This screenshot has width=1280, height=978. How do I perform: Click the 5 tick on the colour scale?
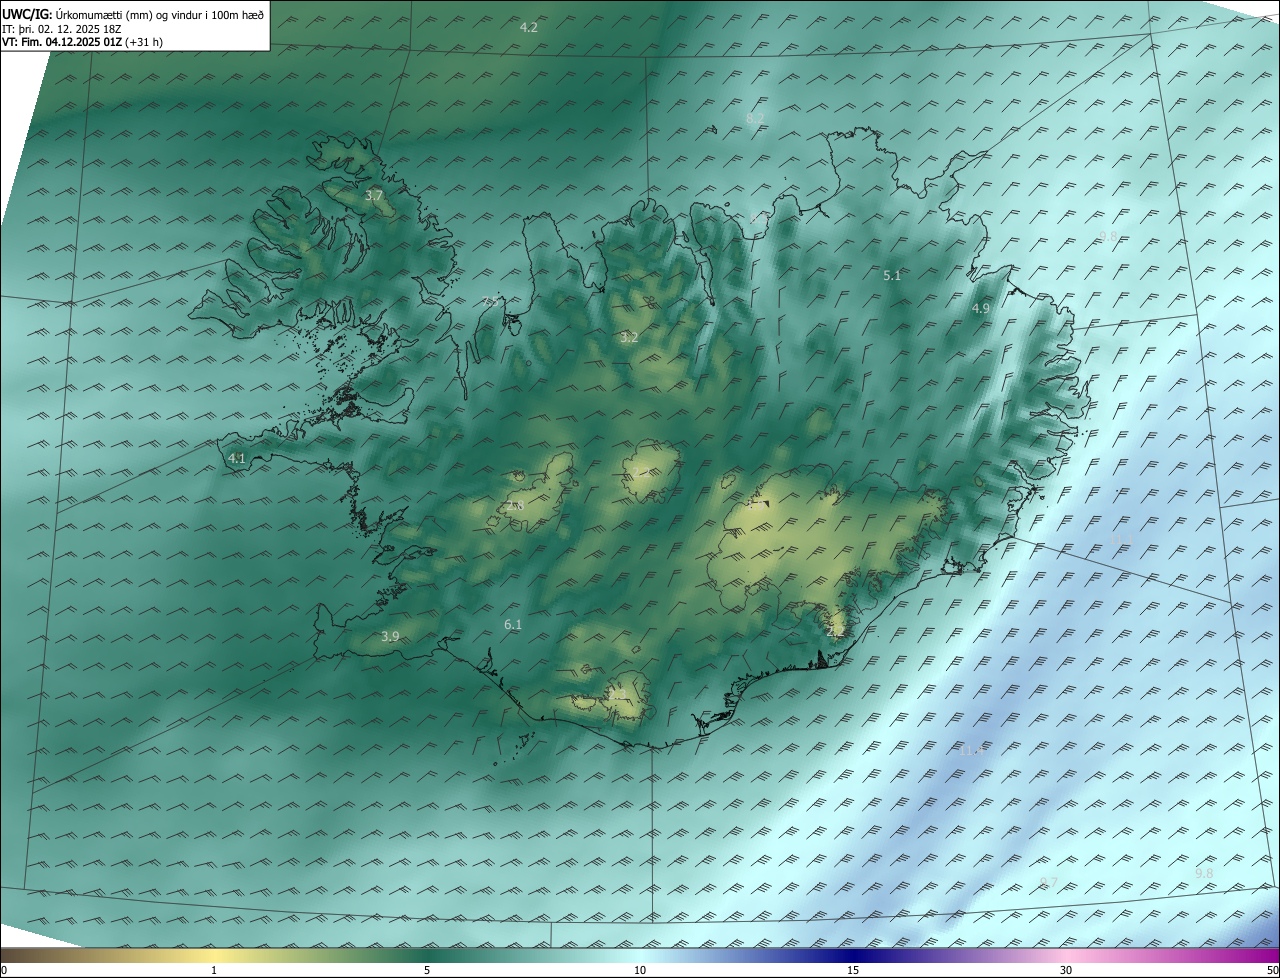(x=427, y=970)
